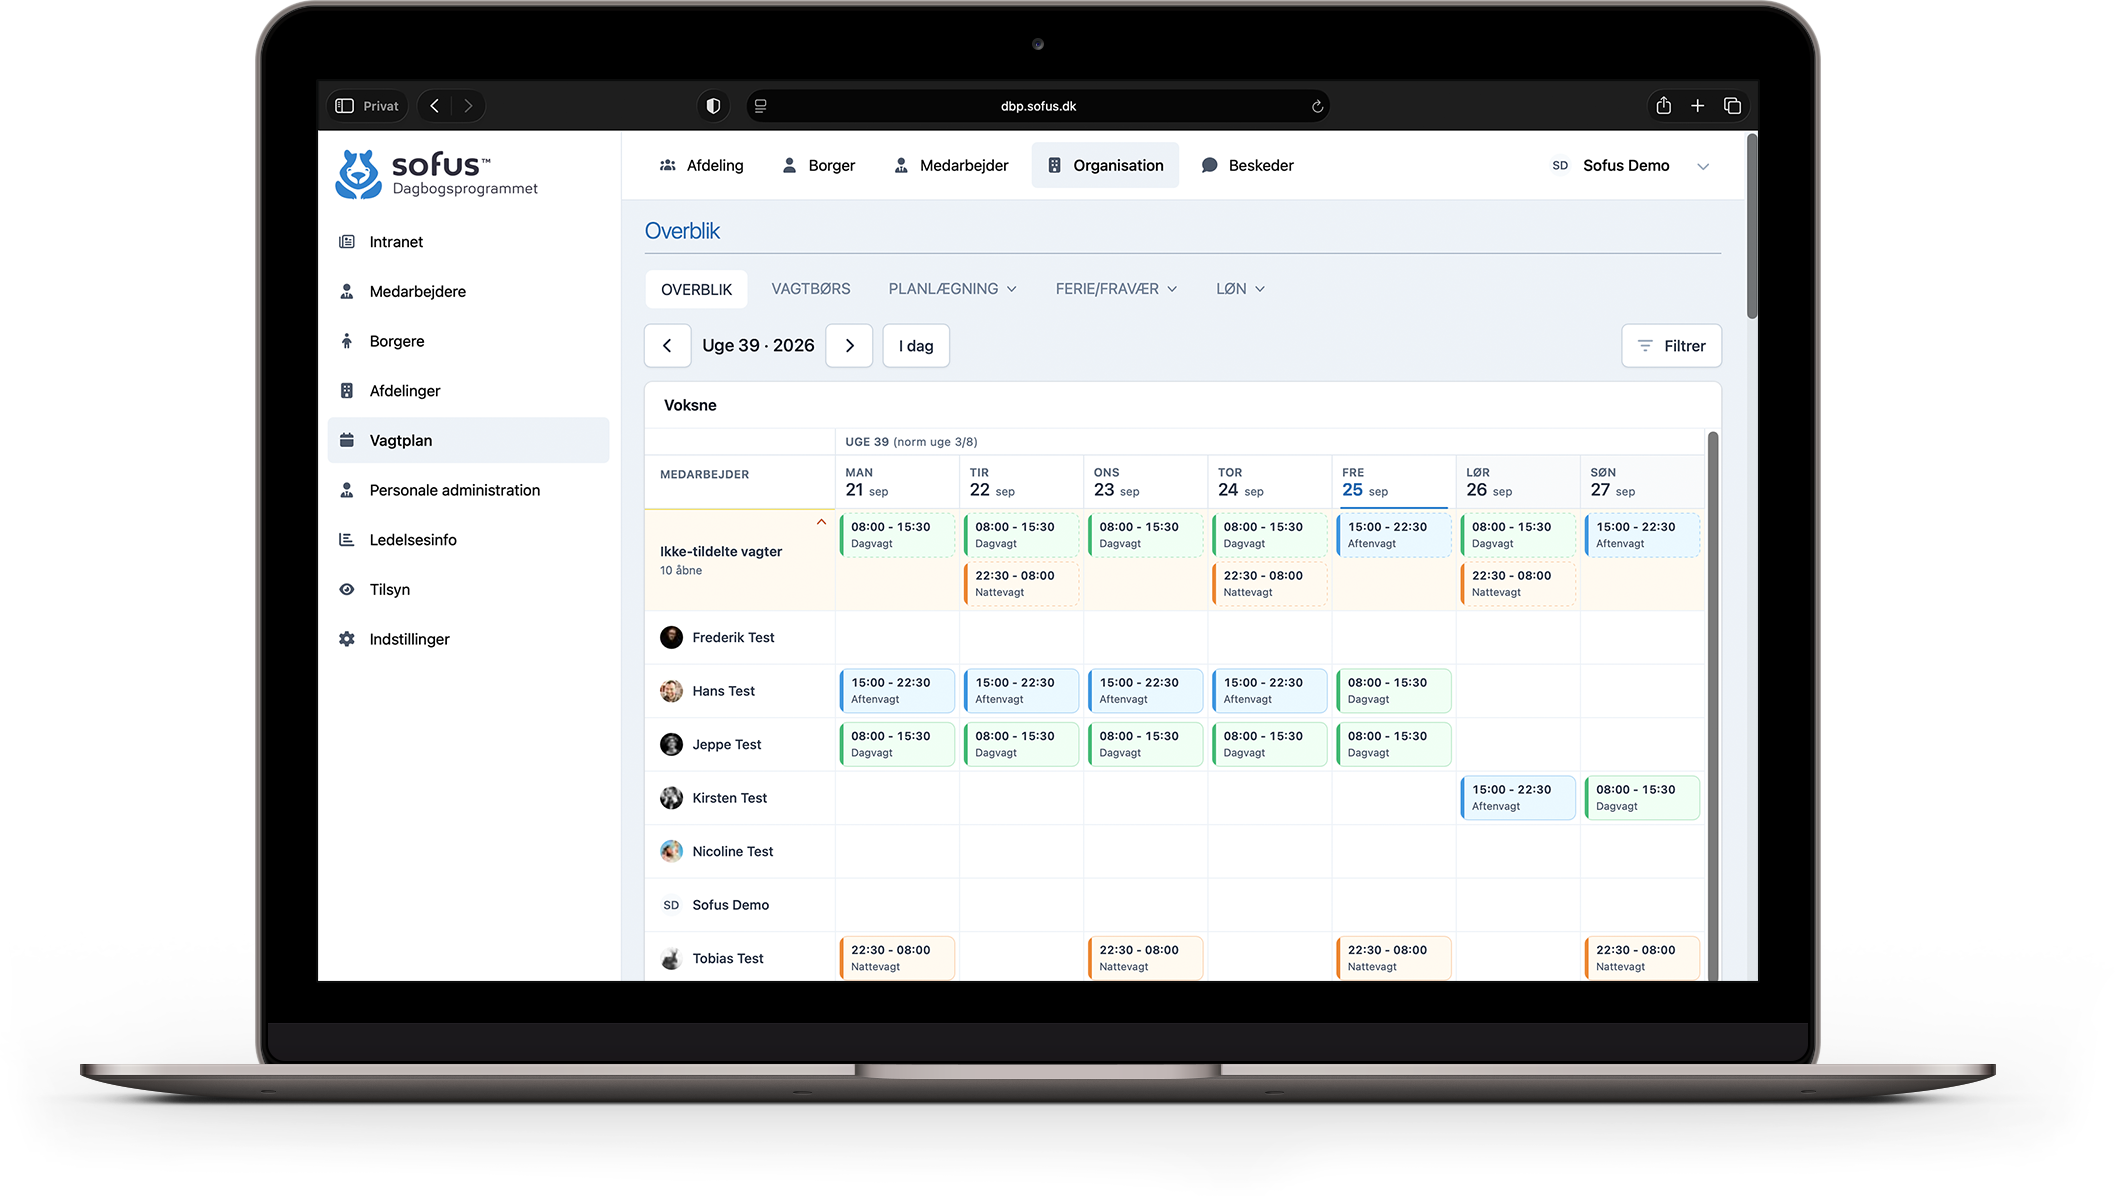Select the Beskeder top menu item

(x=1247, y=166)
